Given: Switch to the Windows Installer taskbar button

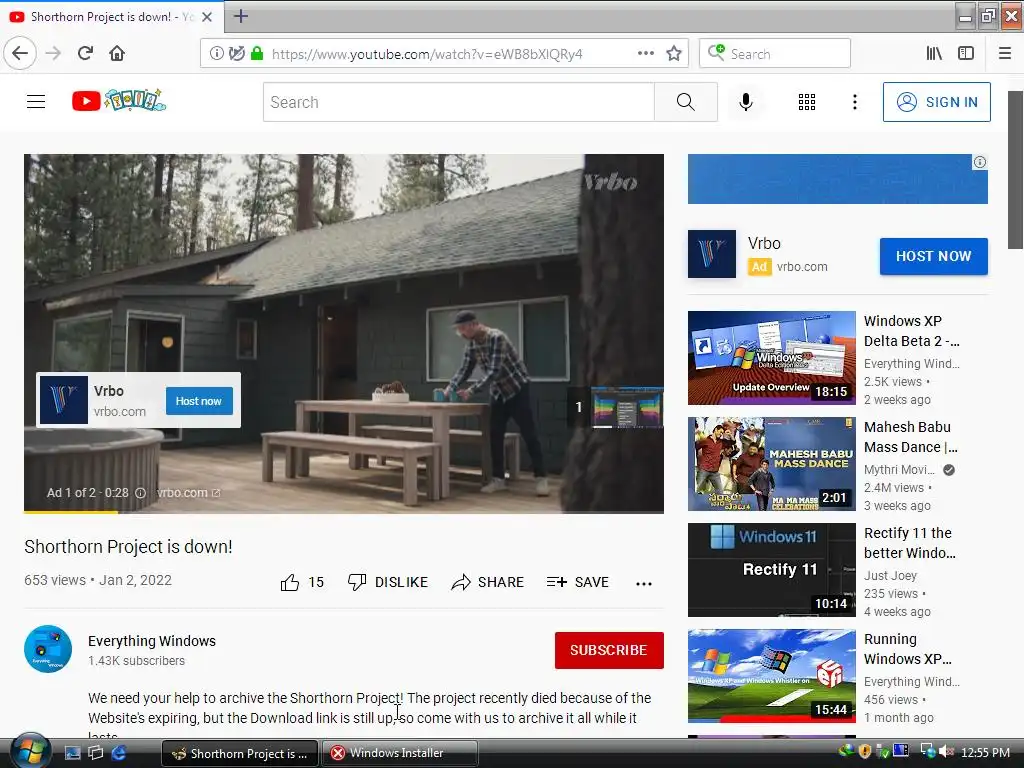Looking at the screenshot, I should tap(399, 753).
